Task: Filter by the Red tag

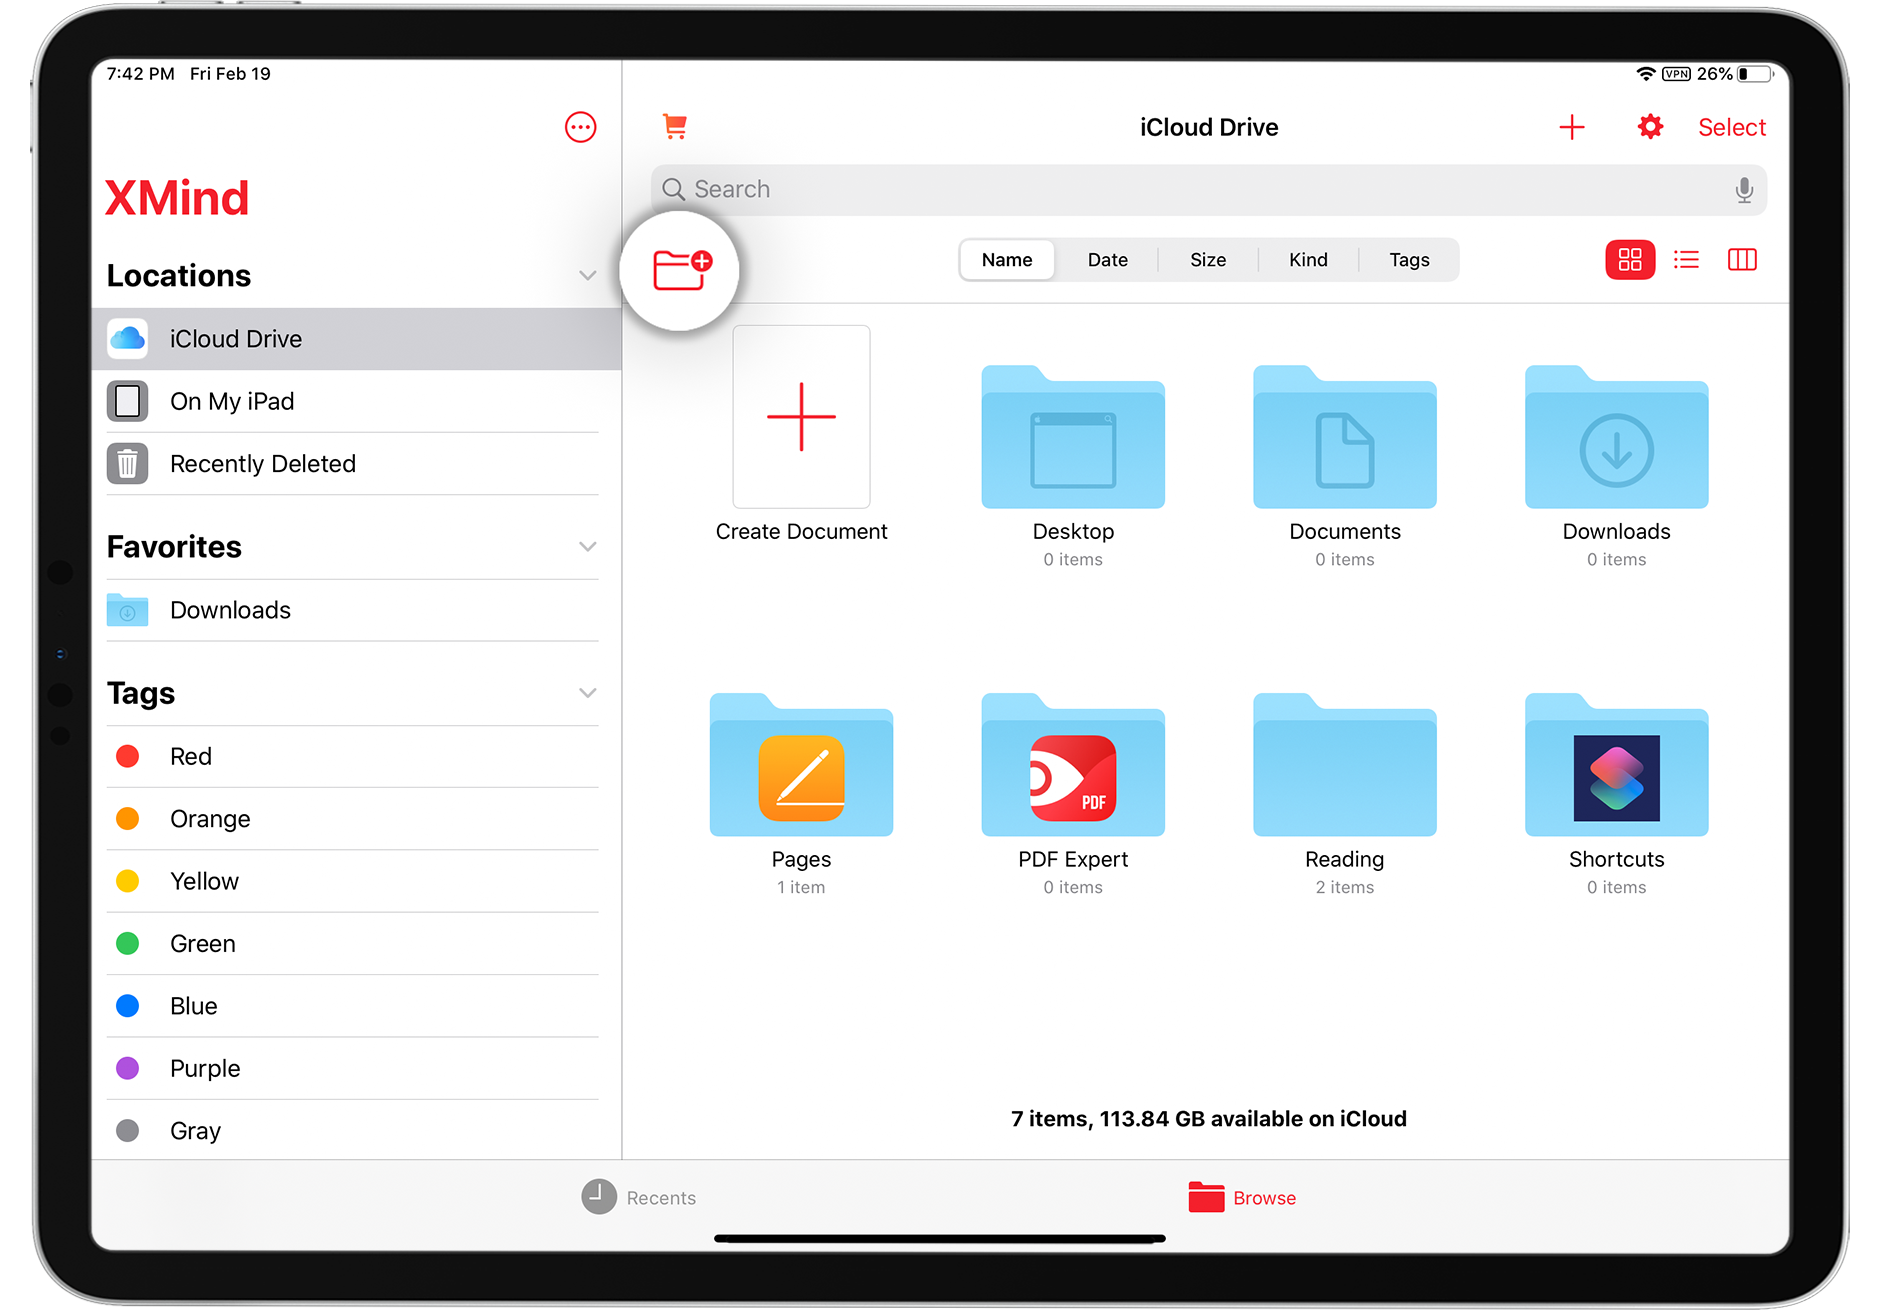Action: tap(356, 757)
